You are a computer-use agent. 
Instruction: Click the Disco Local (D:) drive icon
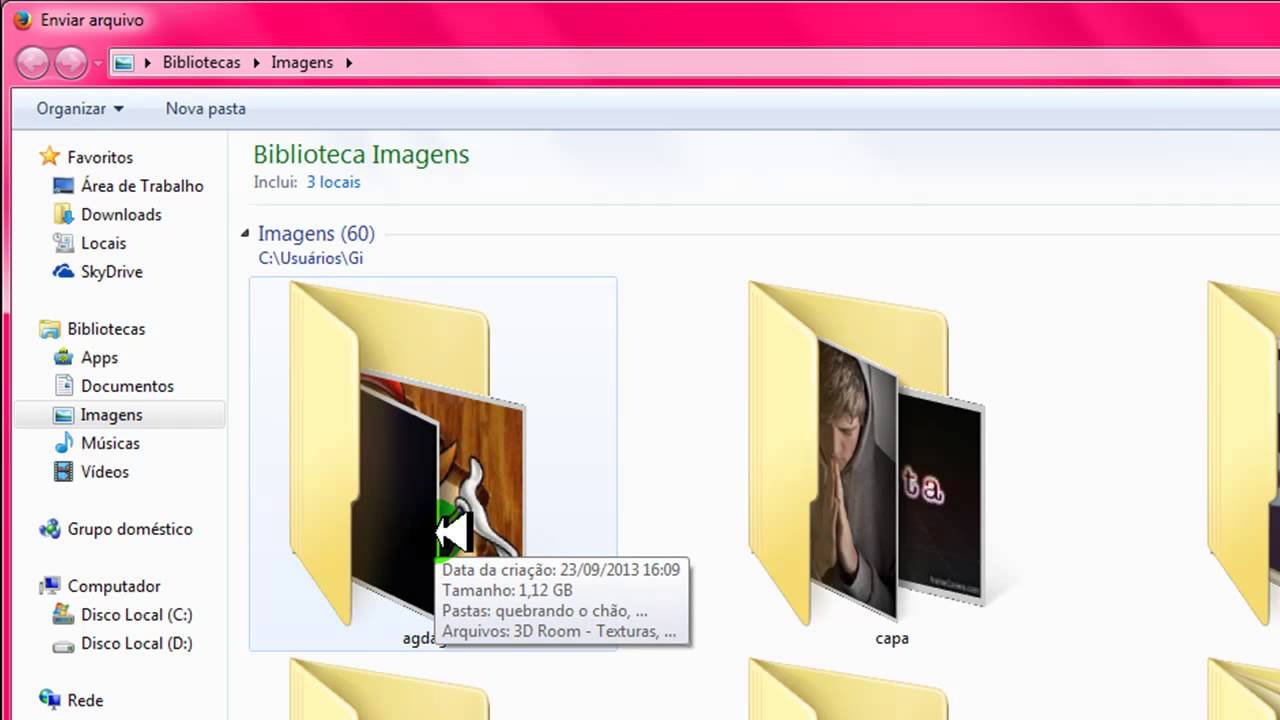[x=64, y=644]
